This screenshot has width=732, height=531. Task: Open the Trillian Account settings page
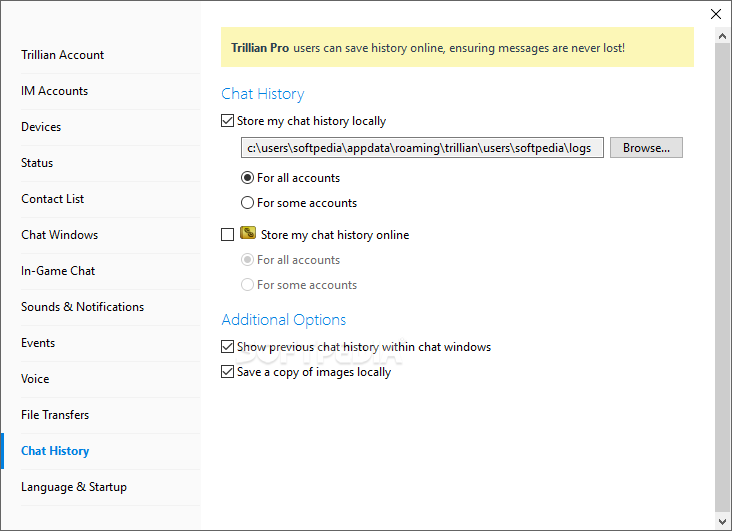point(63,55)
